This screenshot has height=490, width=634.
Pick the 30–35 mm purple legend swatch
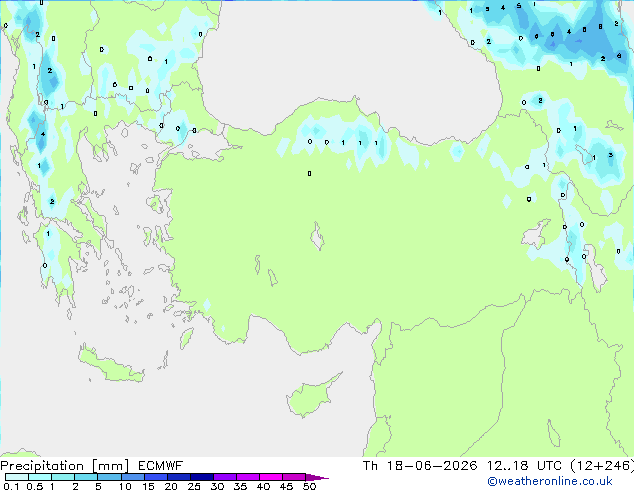[225, 477]
